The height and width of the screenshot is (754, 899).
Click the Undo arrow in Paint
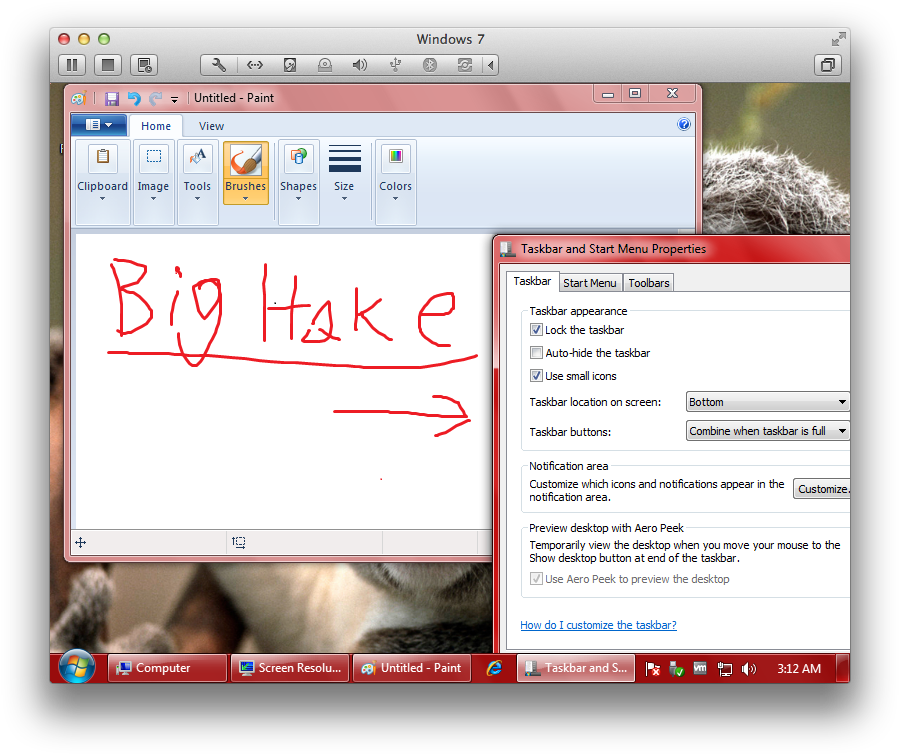[x=134, y=99]
